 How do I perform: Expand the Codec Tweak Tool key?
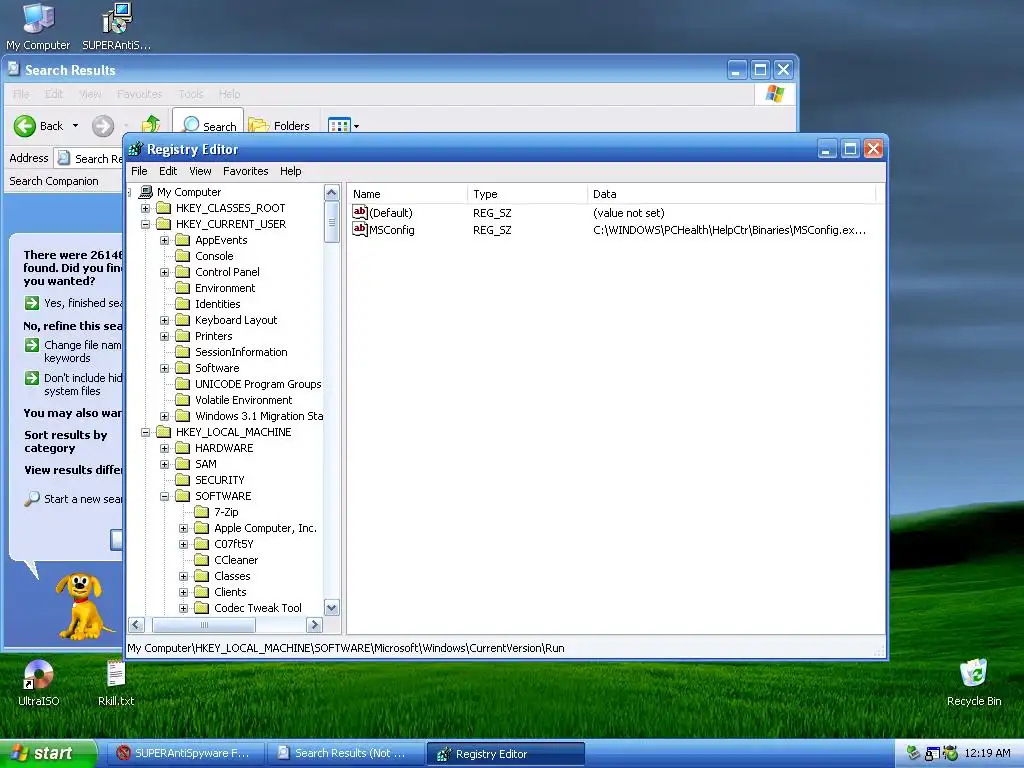point(184,608)
